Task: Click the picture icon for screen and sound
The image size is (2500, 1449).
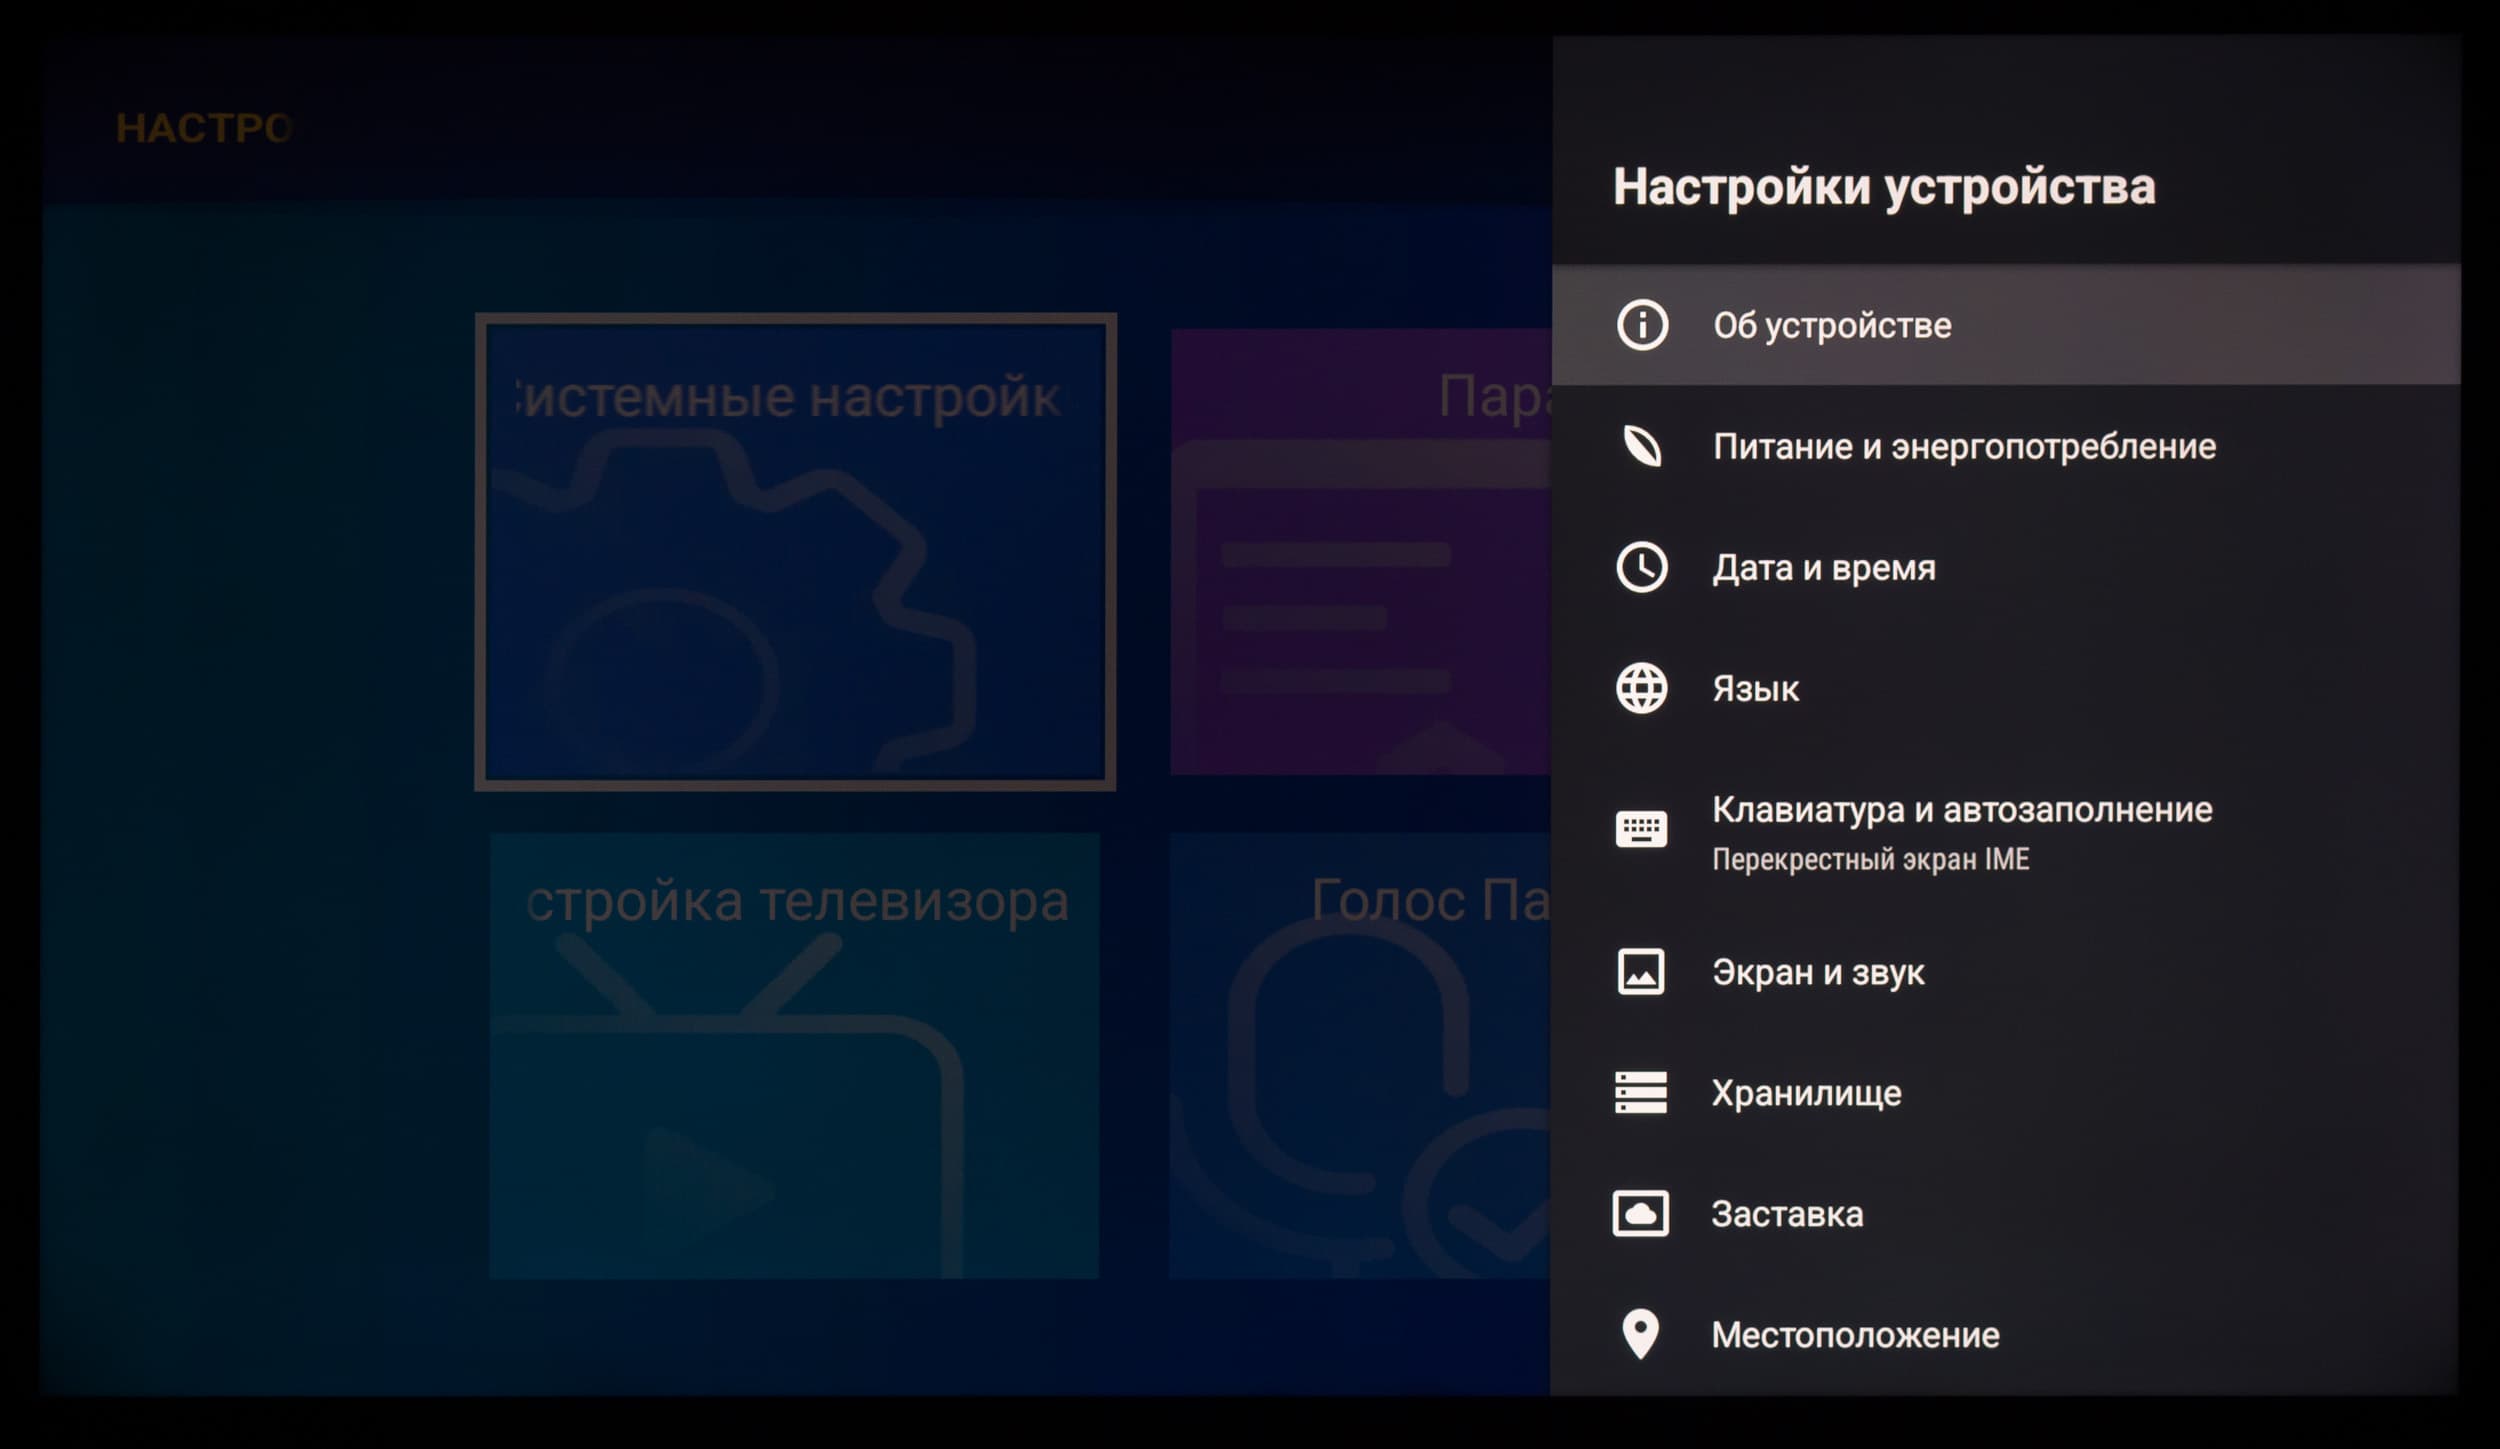Action: pos(1641,971)
